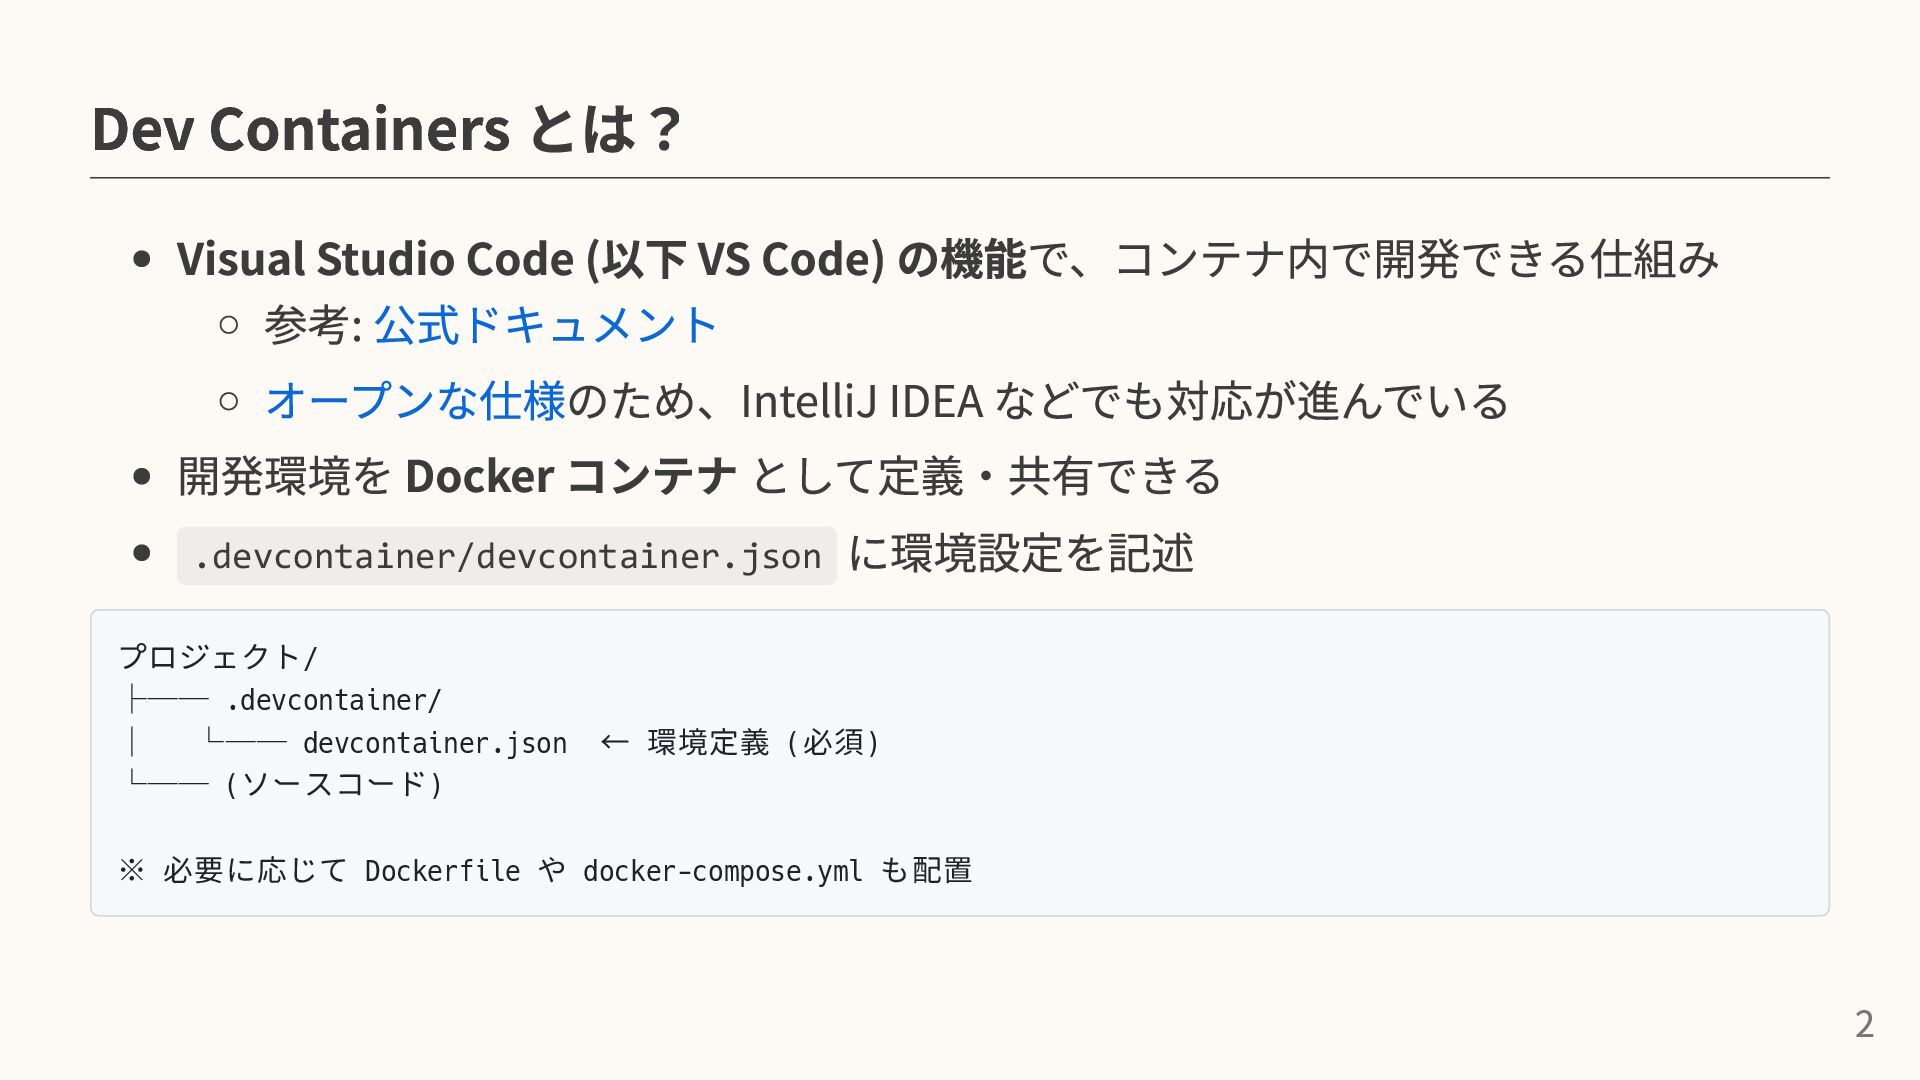The width and height of the screenshot is (1920, 1080).
Task: Click the IntelliJ IDEA text
Action: pyautogui.click(x=862, y=401)
